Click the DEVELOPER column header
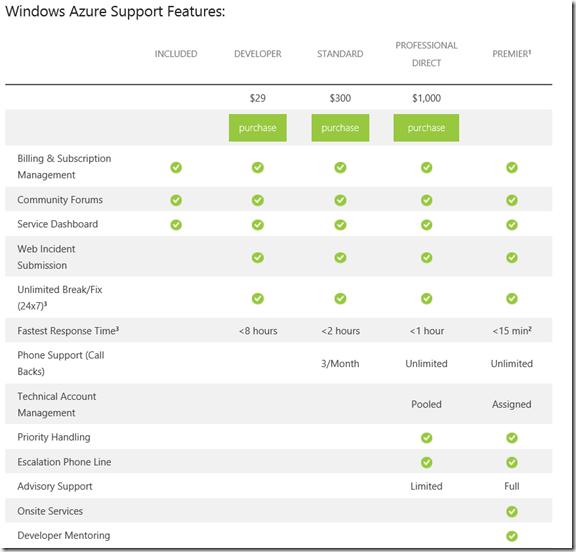This screenshot has height=552, width=576. pos(258,54)
